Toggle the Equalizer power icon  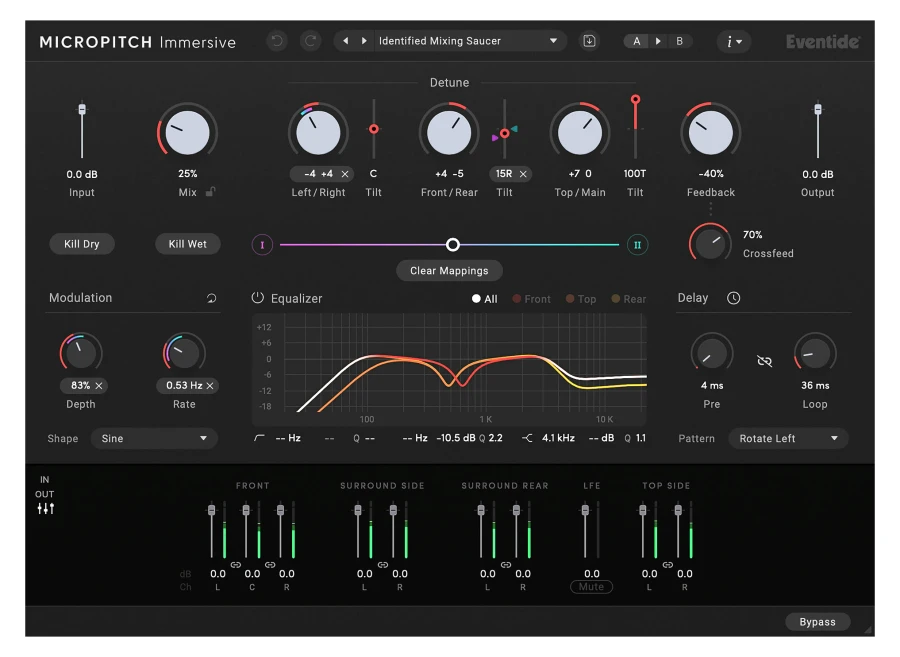click(x=258, y=298)
